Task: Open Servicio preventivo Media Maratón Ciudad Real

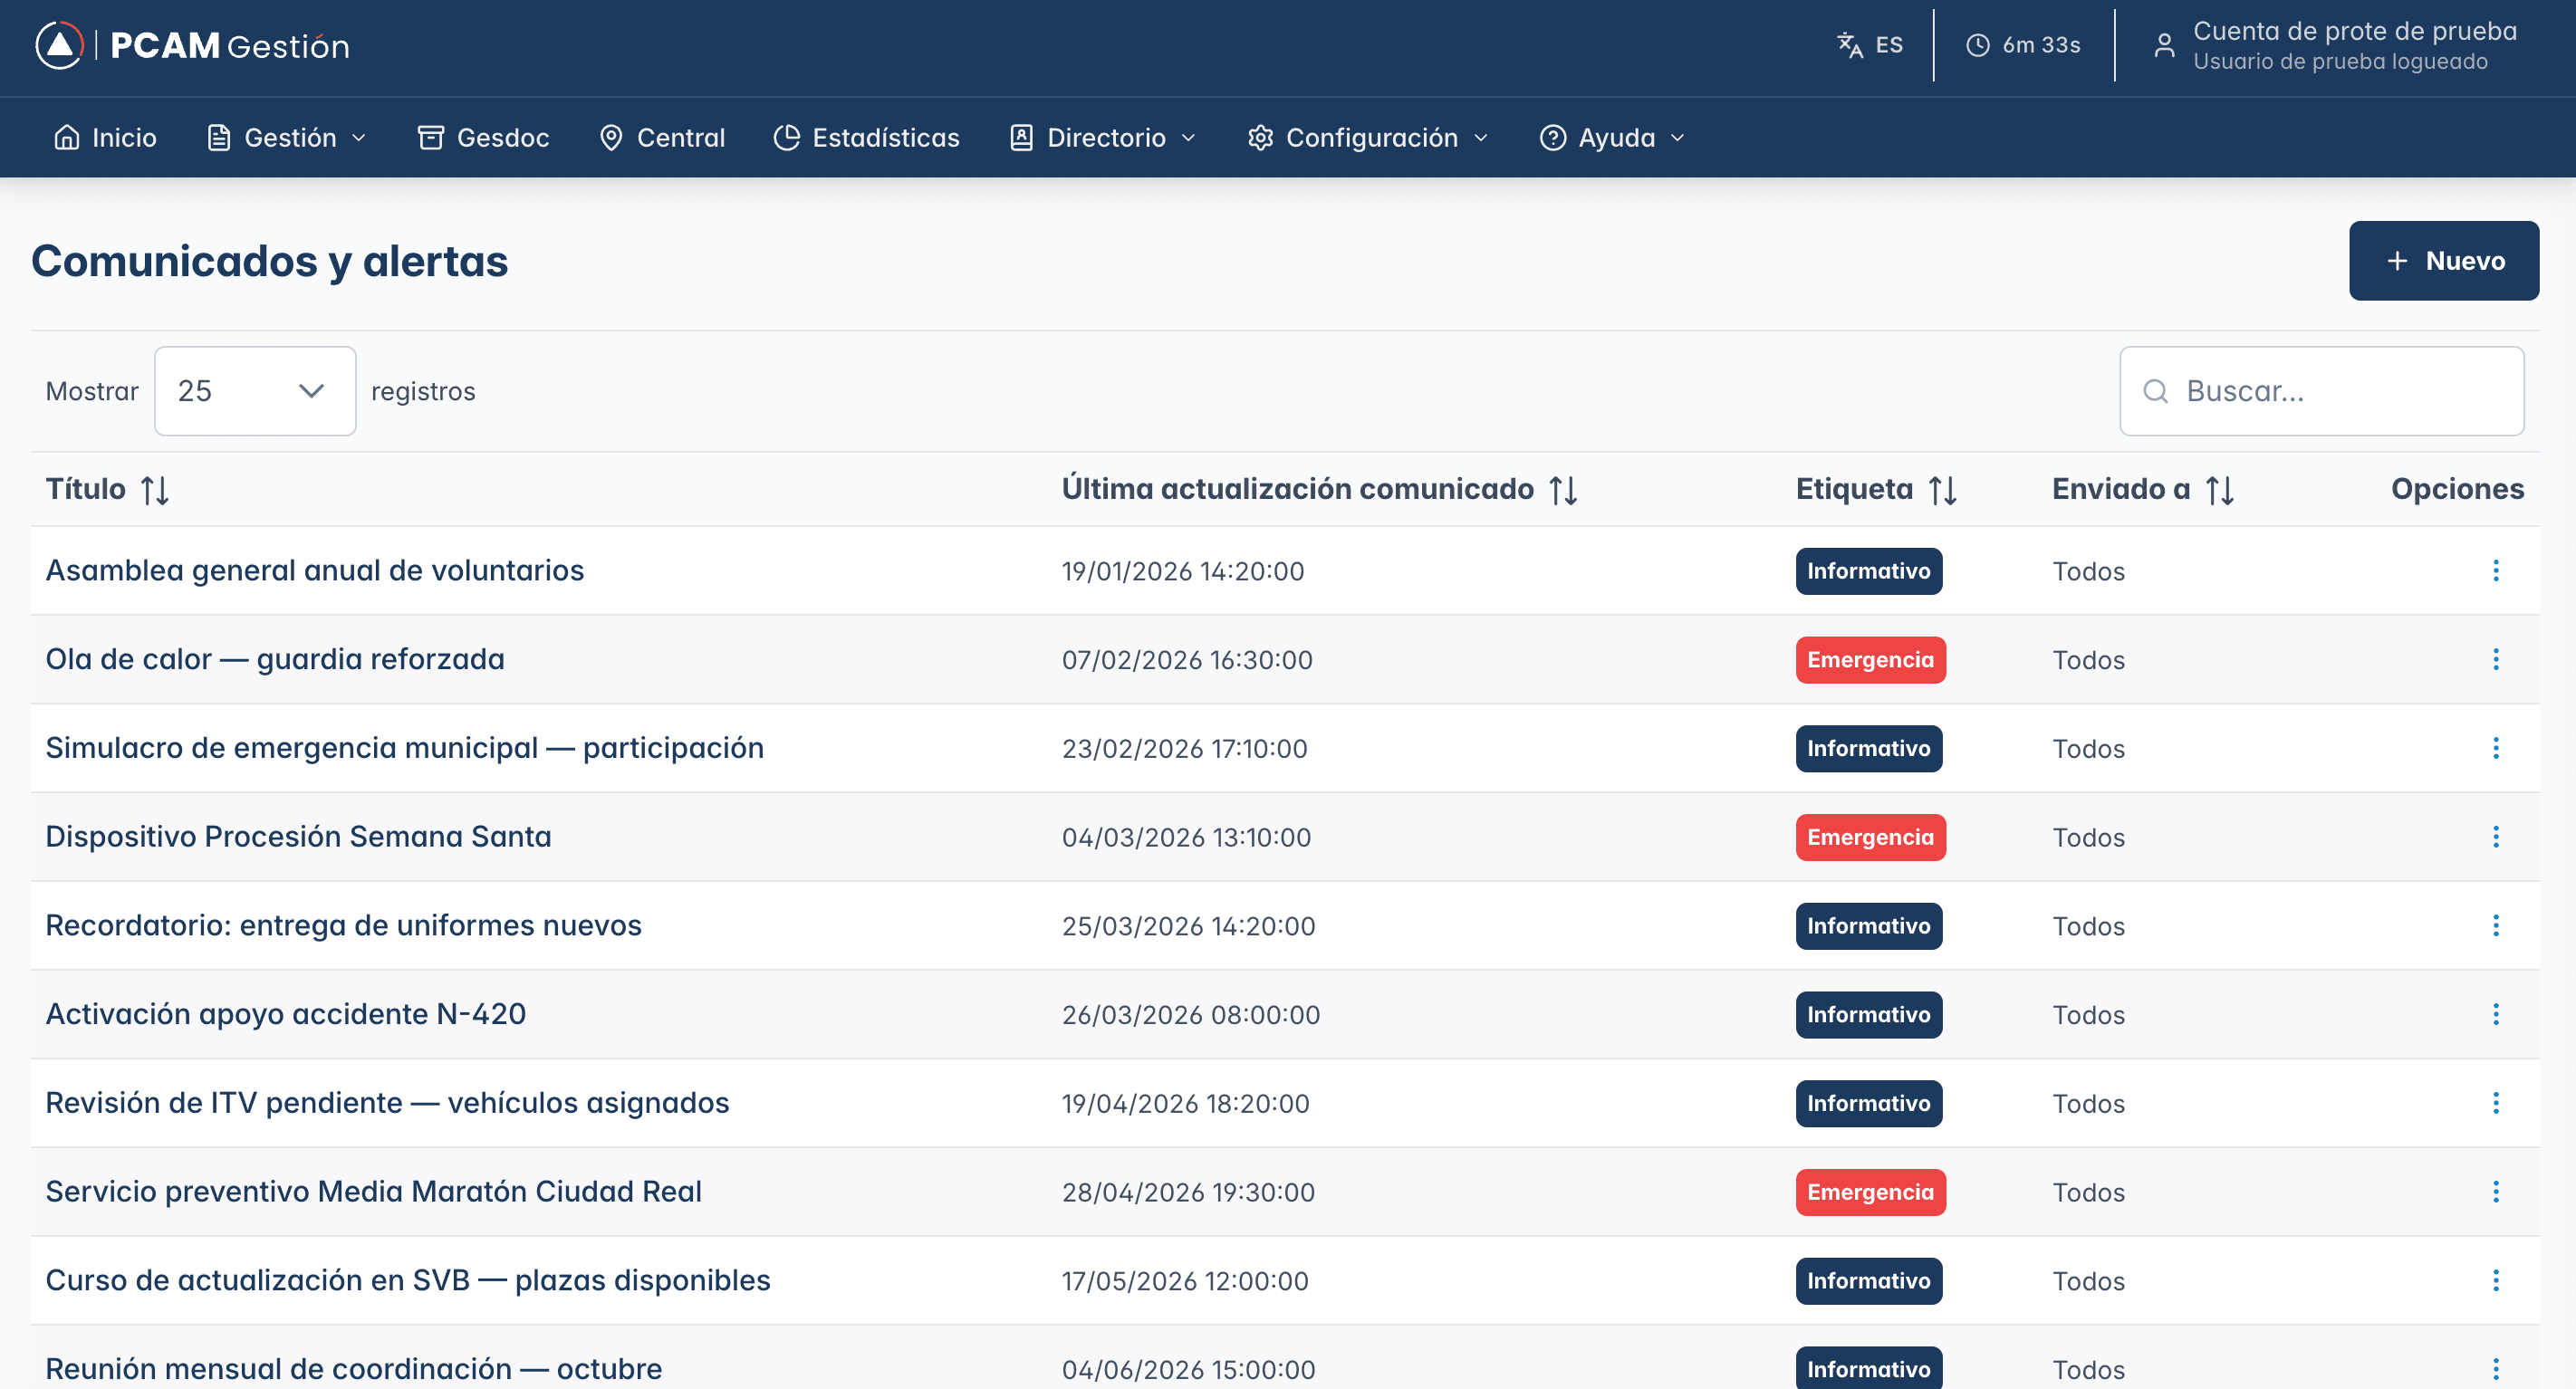Action: (x=373, y=1192)
